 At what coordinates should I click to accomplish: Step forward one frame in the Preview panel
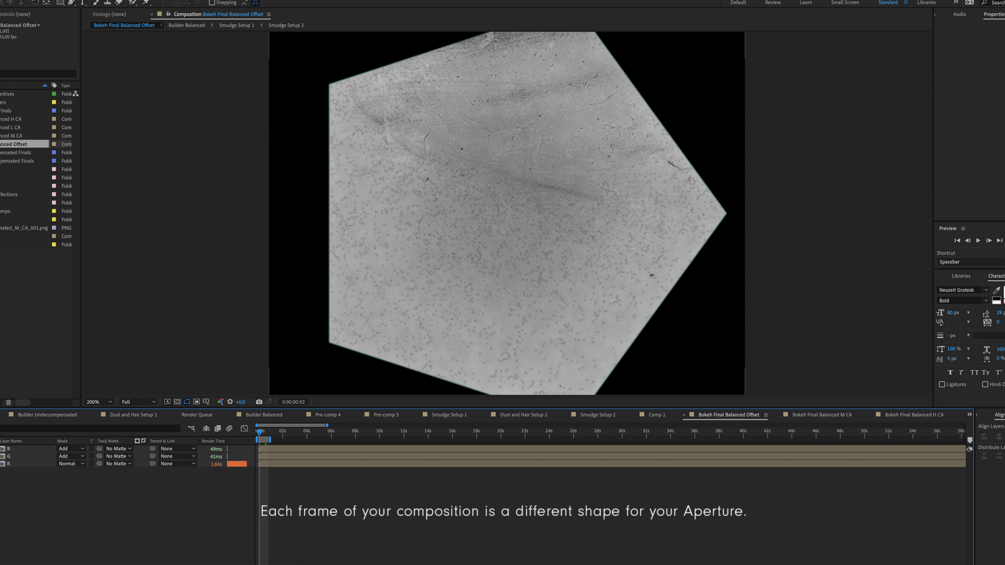click(x=988, y=240)
